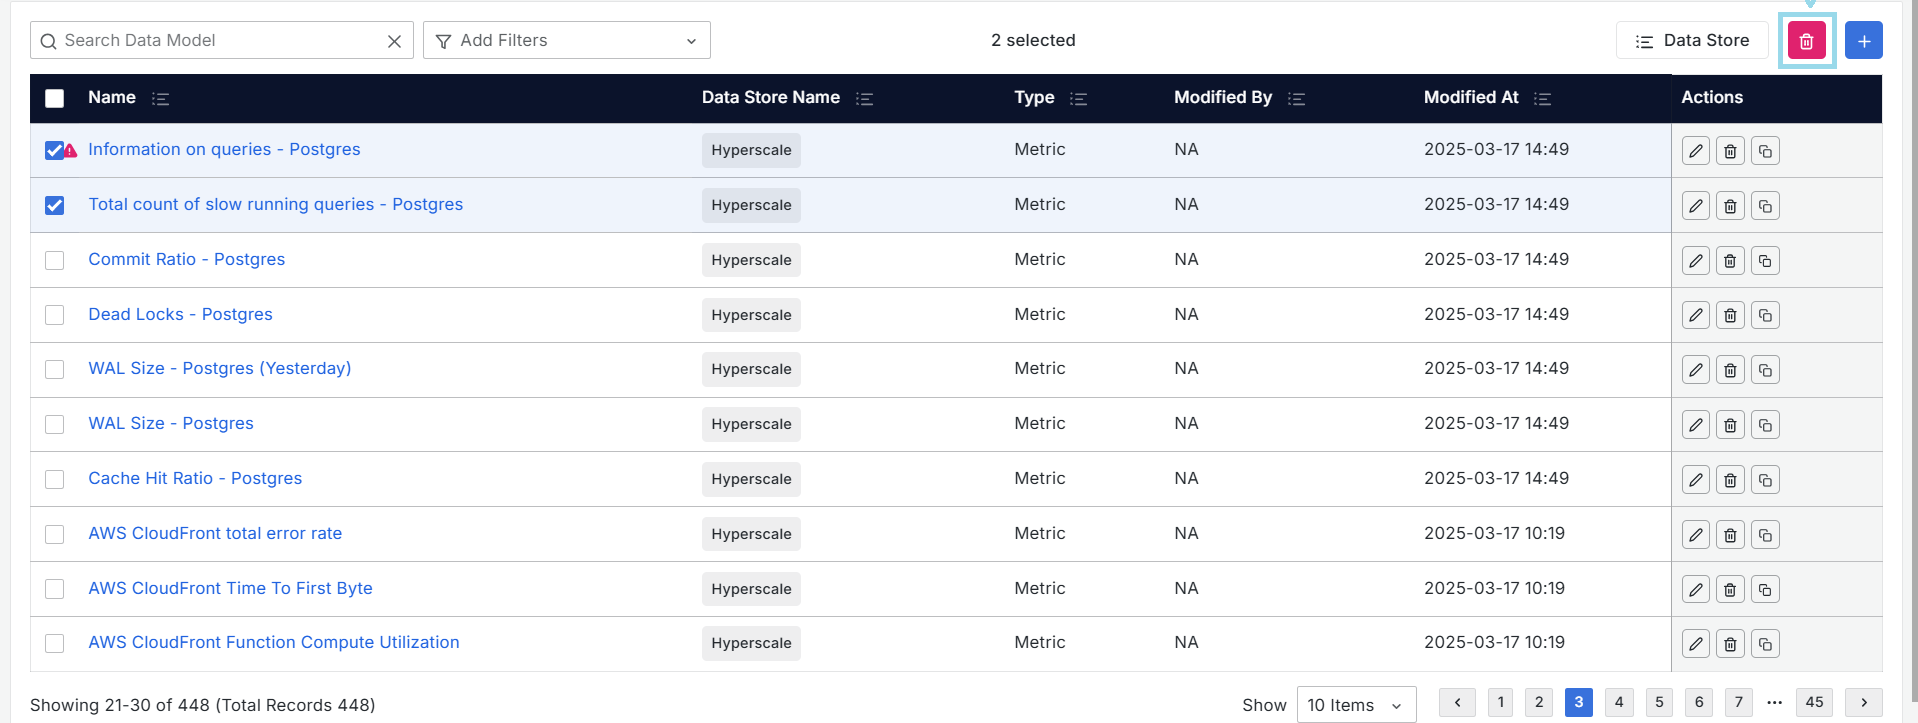Select the Cache Hit Ratio - Postgres checkbox
The image size is (1918, 723).
point(55,479)
